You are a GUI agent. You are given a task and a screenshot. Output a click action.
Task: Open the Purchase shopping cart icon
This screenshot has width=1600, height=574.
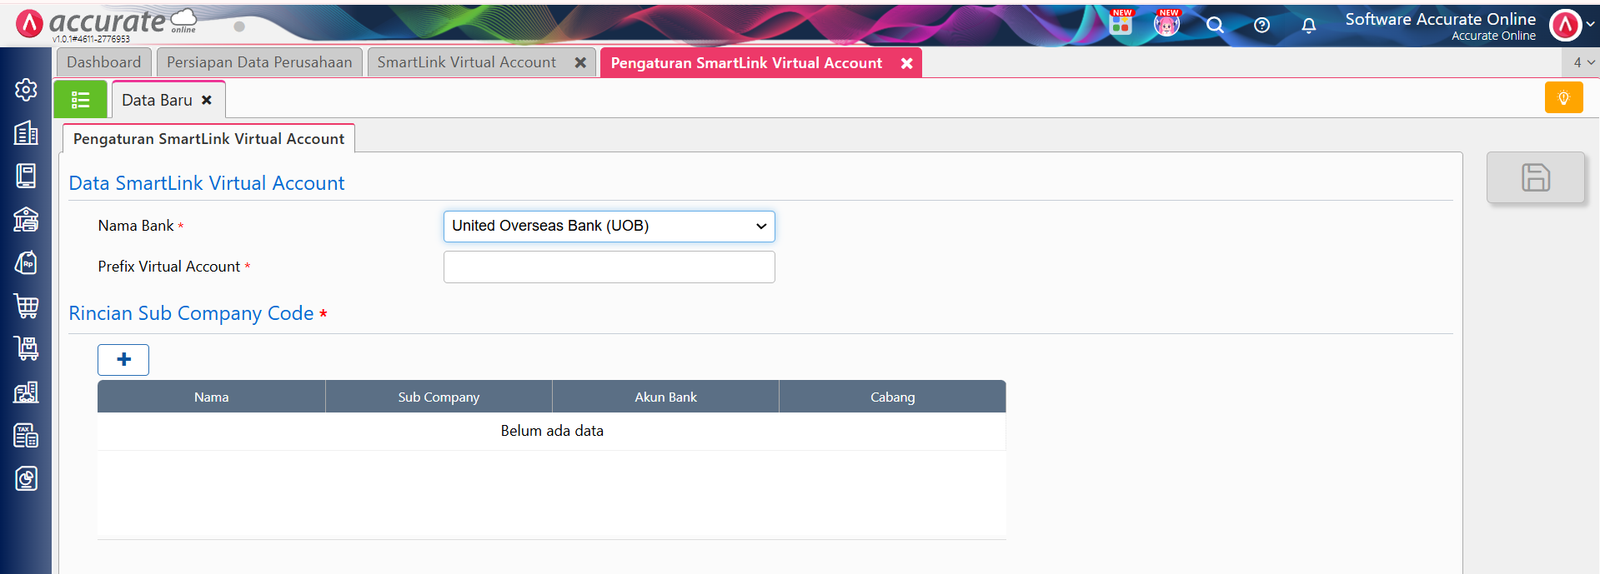(26, 306)
